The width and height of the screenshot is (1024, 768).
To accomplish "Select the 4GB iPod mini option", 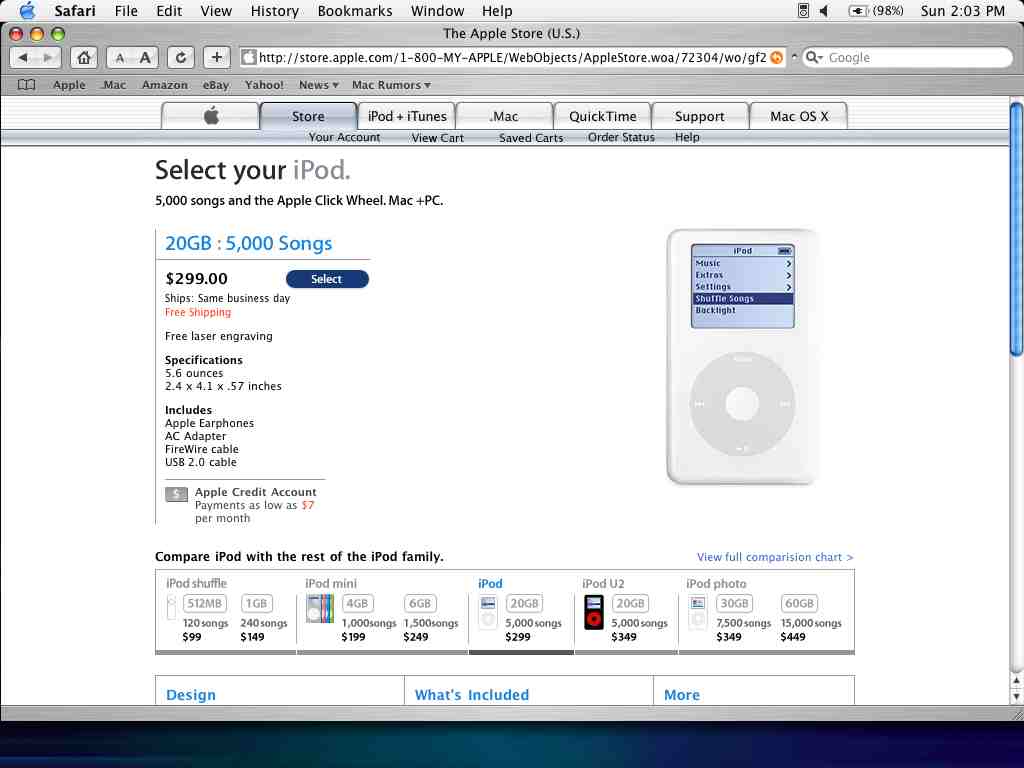I will (x=357, y=603).
